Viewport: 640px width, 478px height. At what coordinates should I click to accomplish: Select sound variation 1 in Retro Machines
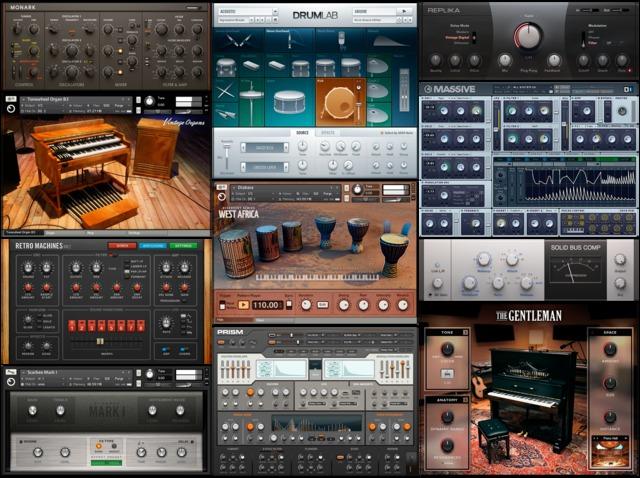click(x=72, y=326)
